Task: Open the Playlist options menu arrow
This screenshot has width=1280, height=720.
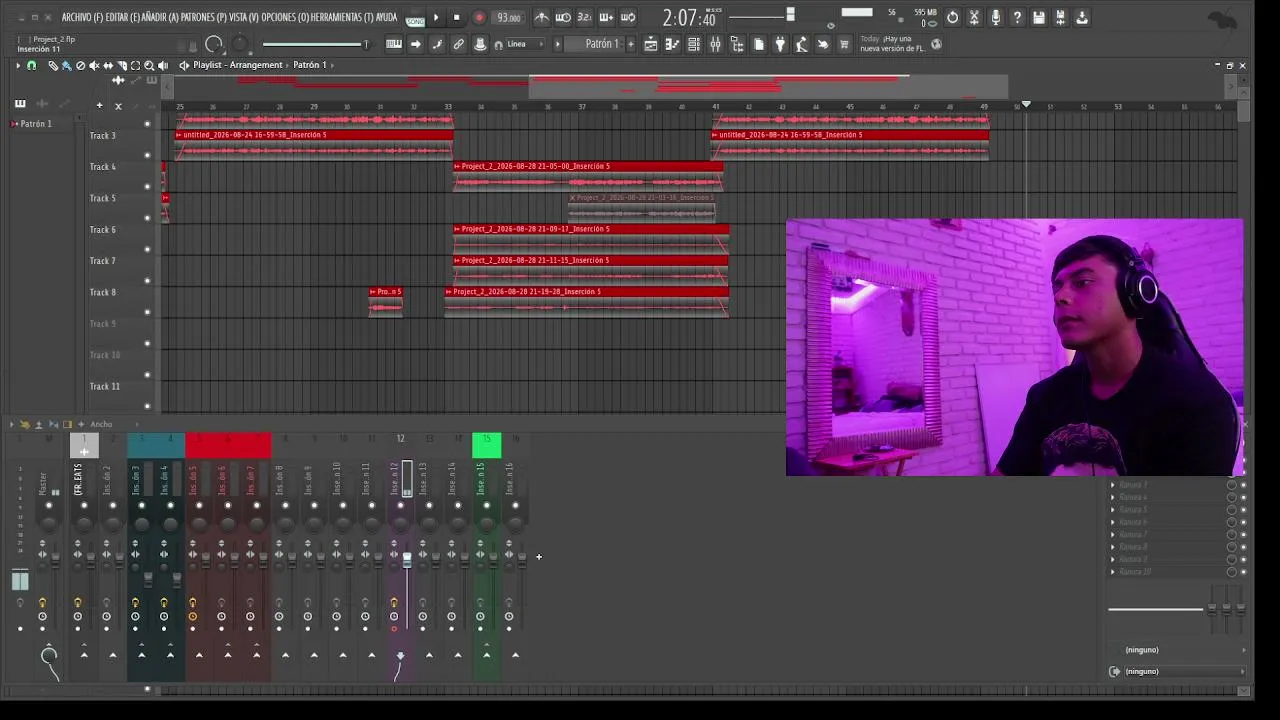Action: [x=17, y=65]
